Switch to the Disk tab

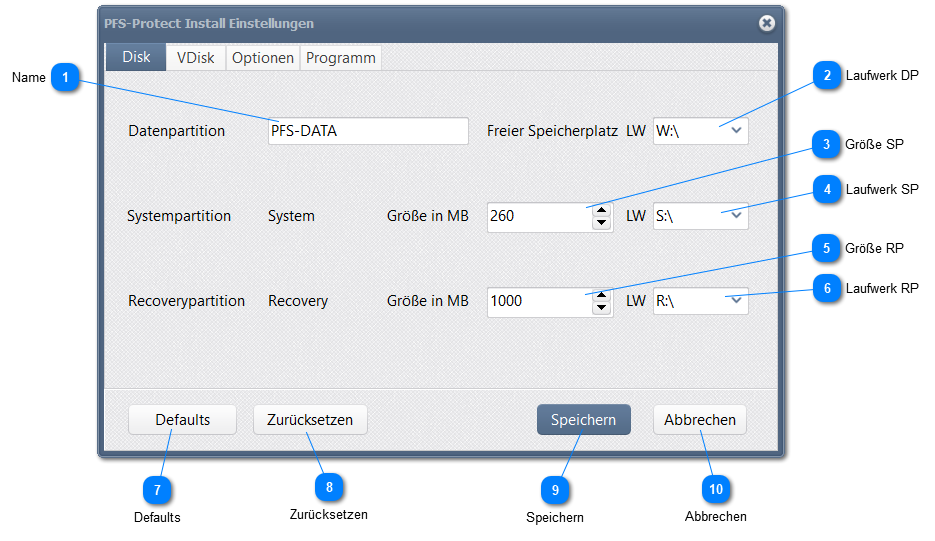click(136, 57)
